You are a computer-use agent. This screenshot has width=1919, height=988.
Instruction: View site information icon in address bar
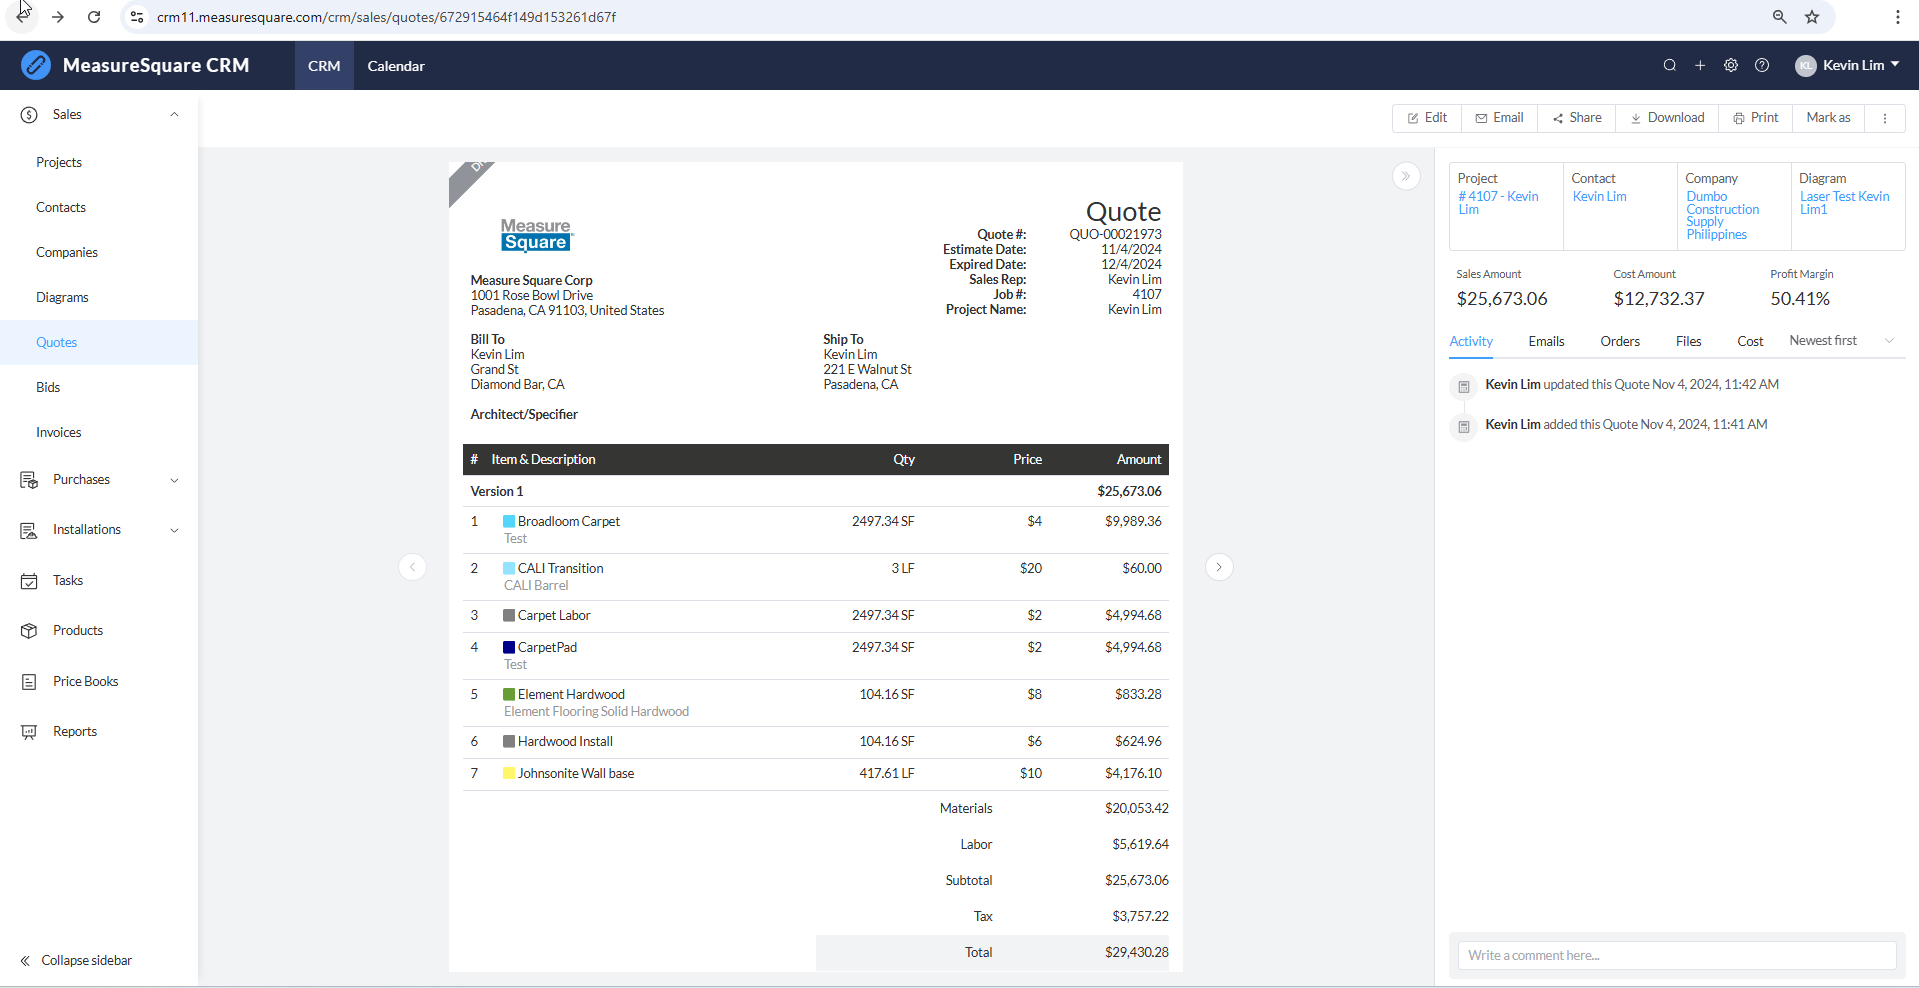click(x=137, y=17)
